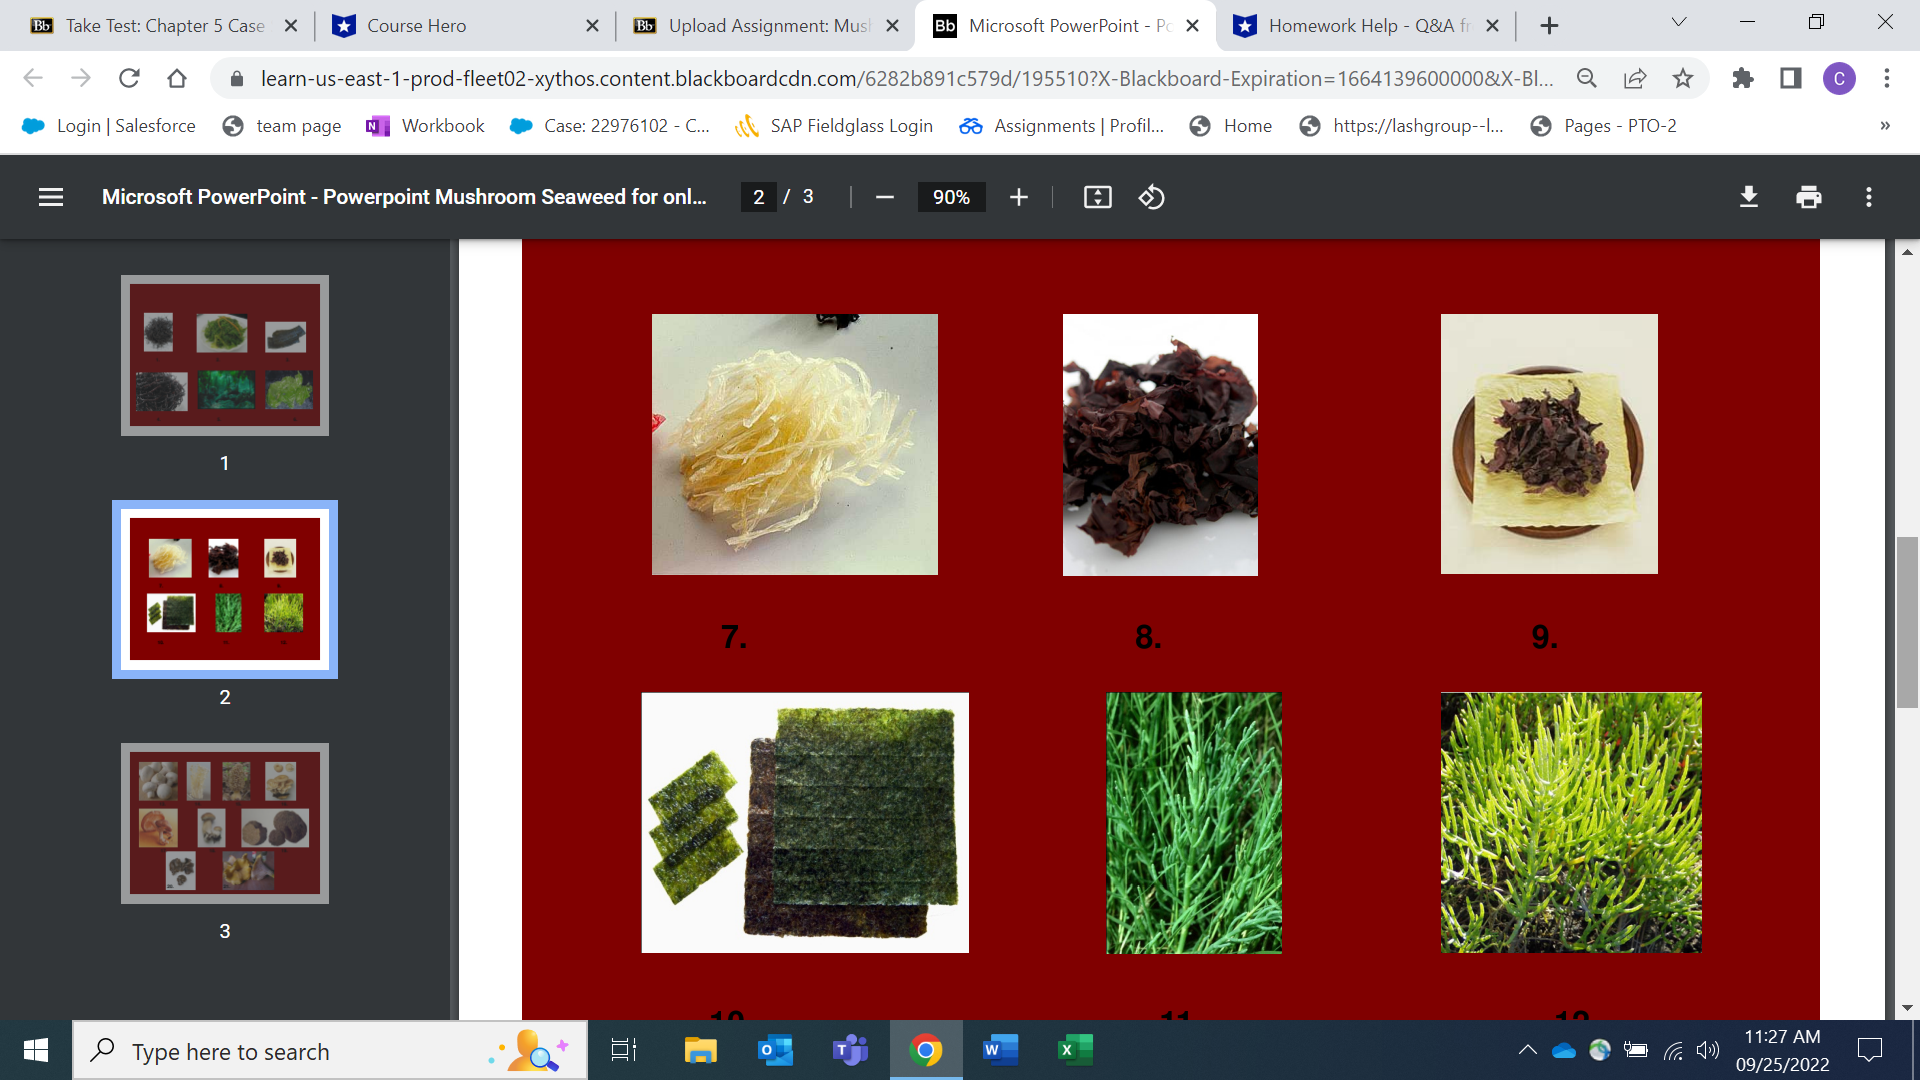Click the zoom out icon
This screenshot has height=1080, width=1920.
click(884, 197)
